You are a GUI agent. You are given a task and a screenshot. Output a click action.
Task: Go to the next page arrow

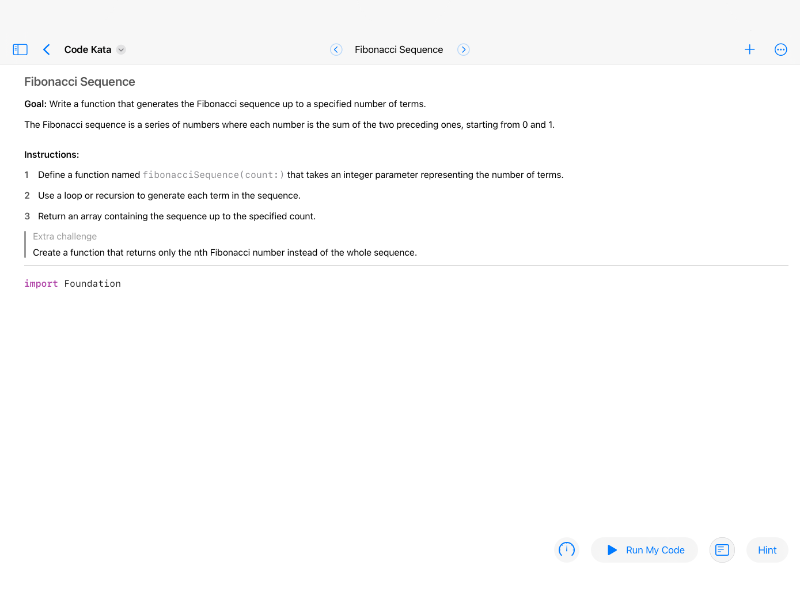(x=463, y=49)
